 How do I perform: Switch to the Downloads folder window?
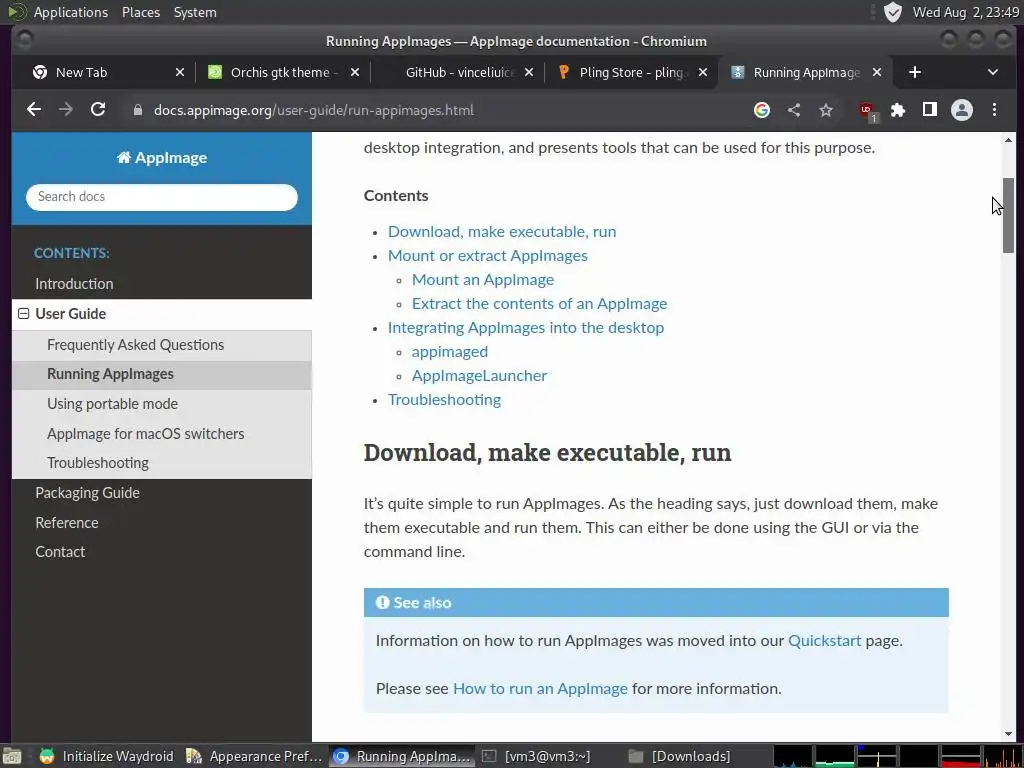tap(679, 756)
